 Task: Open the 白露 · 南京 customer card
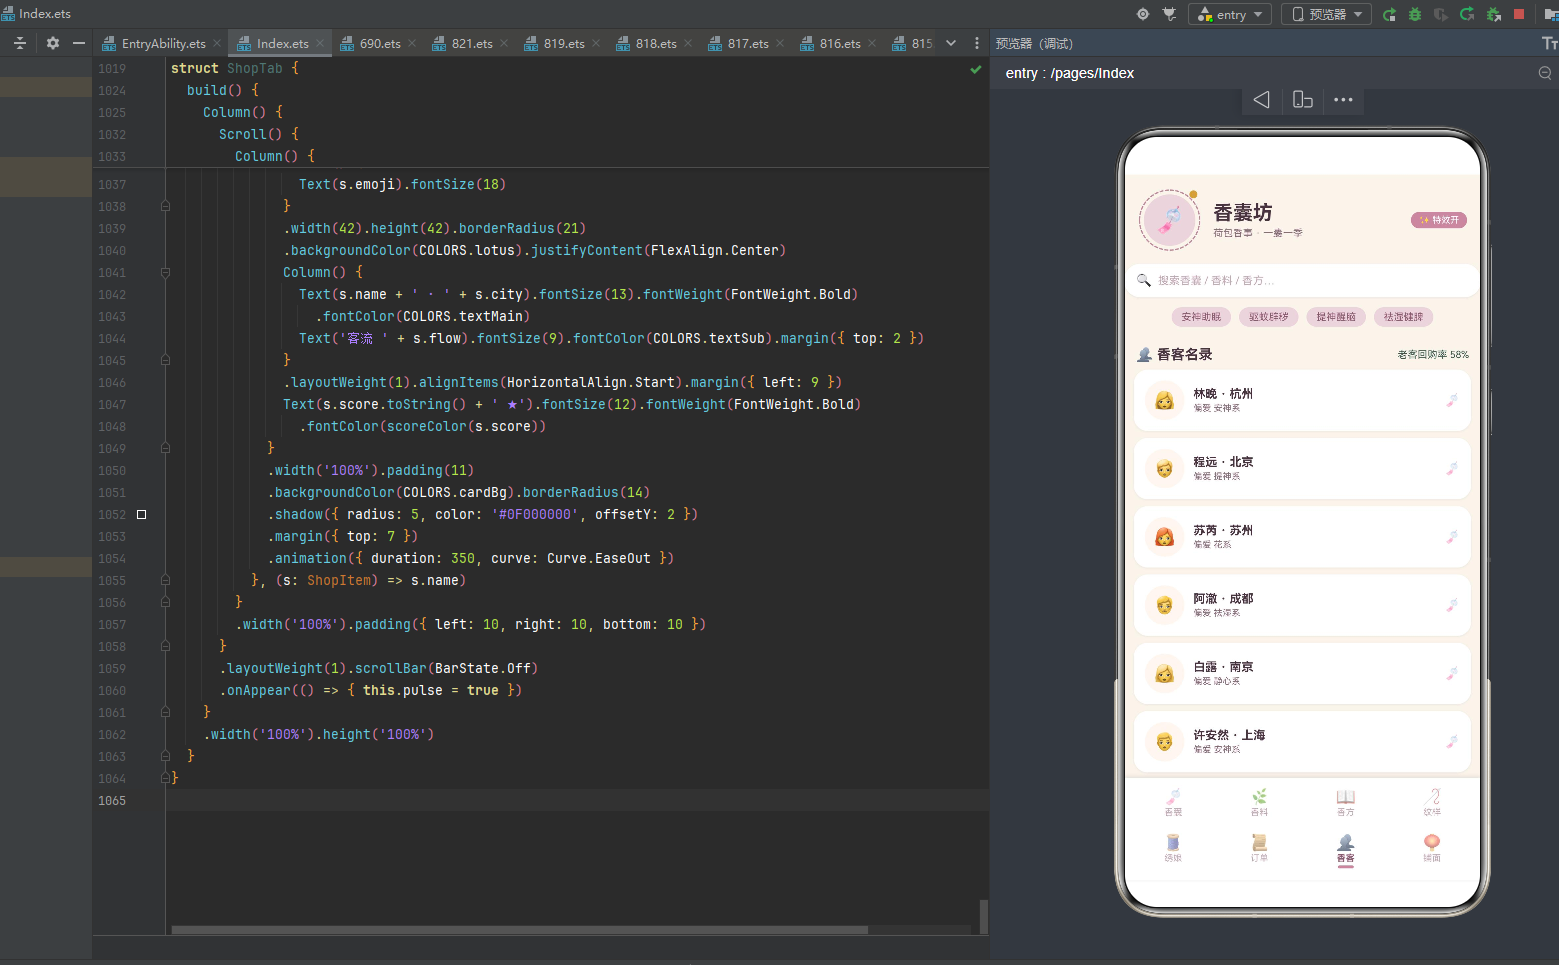(1302, 673)
